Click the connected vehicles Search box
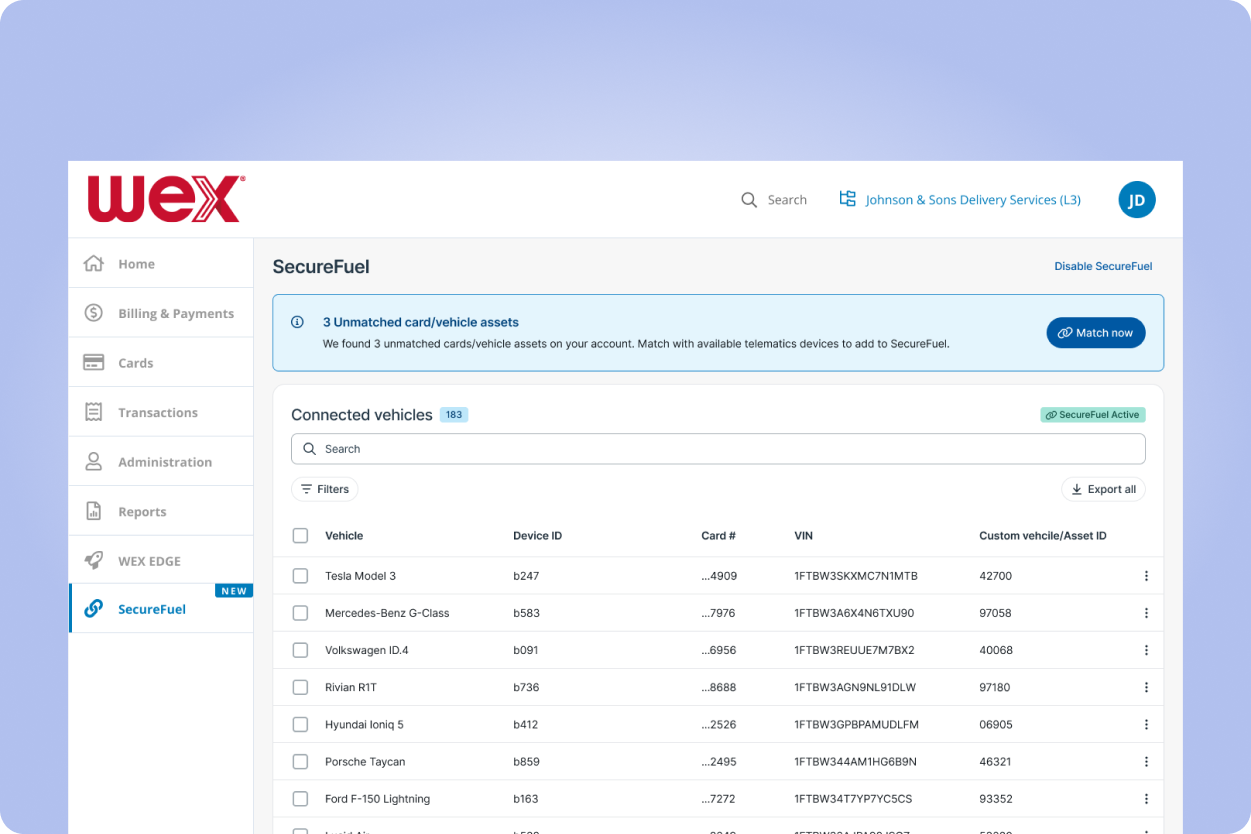The image size is (1251, 834). pyautogui.click(x=718, y=449)
